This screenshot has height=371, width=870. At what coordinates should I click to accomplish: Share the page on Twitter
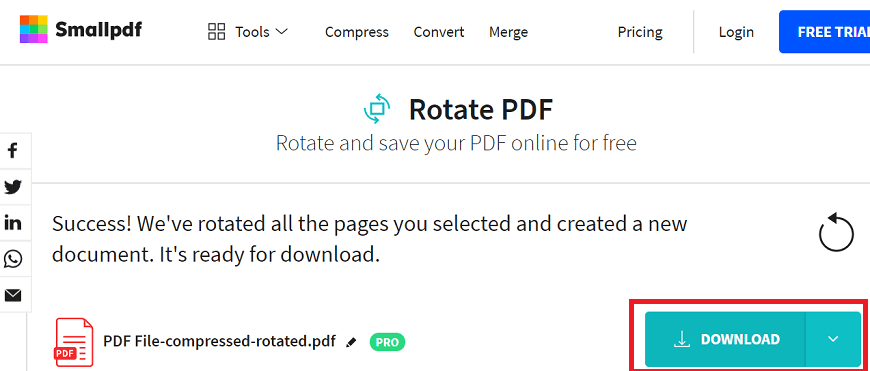(13, 187)
